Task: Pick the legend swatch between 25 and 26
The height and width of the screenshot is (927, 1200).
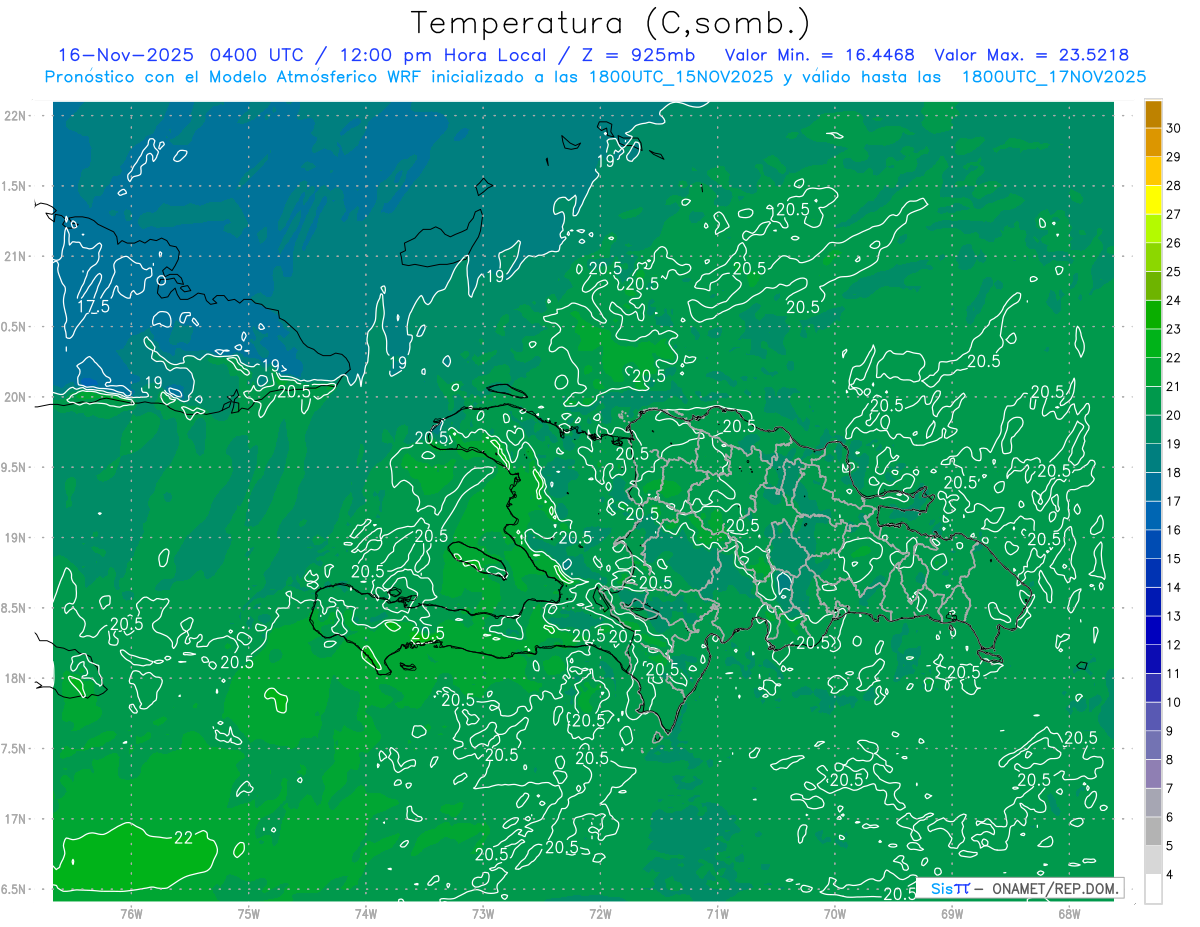Action: pos(1153,257)
